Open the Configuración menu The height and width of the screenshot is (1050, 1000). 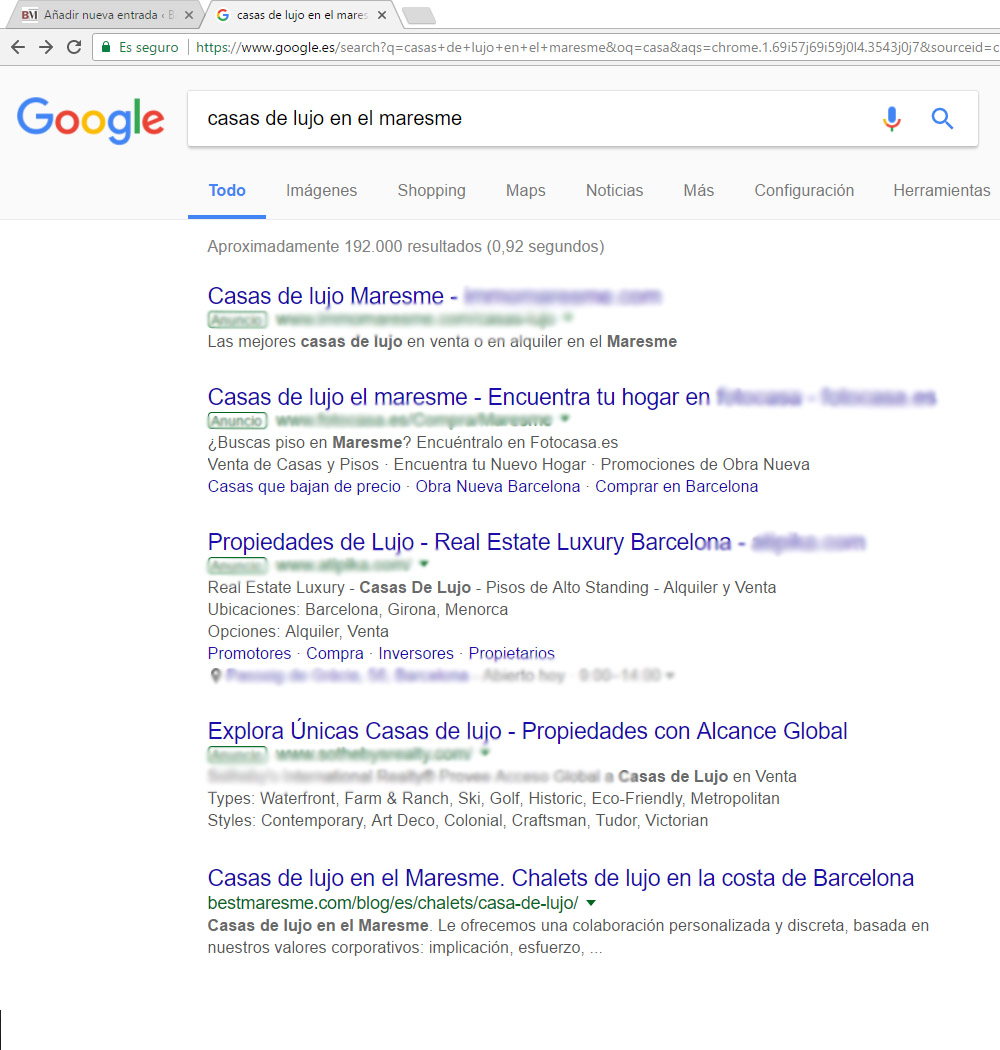tap(804, 190)
